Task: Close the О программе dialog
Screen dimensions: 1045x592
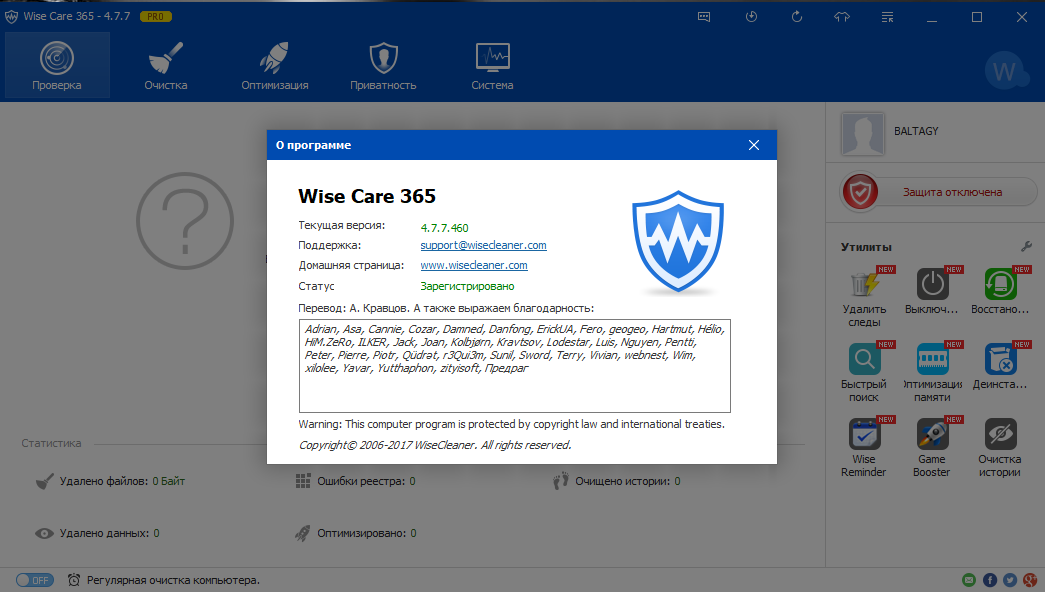Action: click(754, 145)
